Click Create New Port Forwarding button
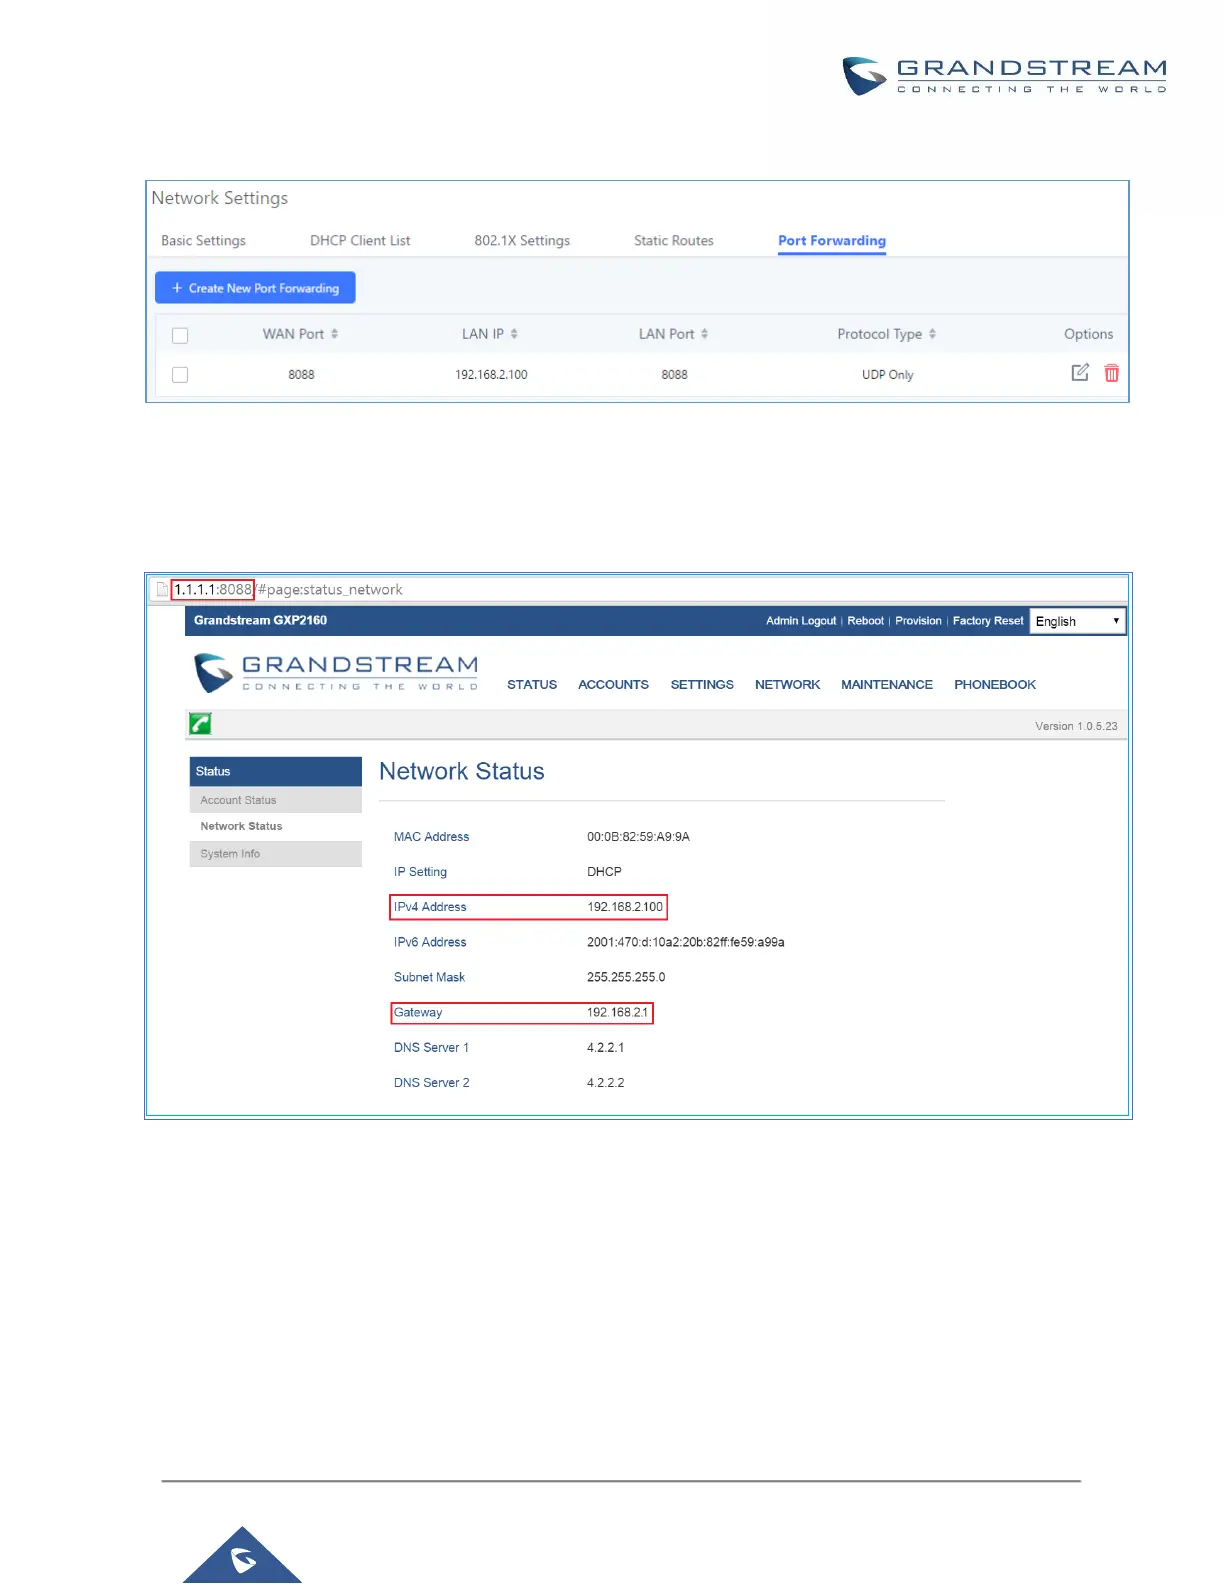 point(255,288)
